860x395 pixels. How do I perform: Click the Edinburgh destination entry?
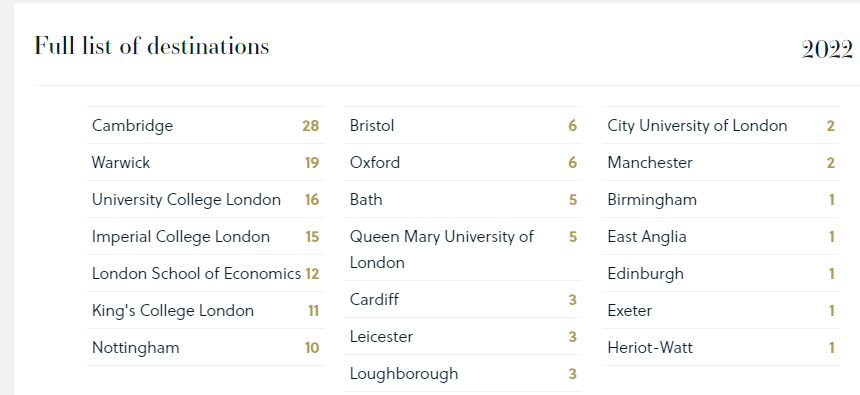(721, 273)
